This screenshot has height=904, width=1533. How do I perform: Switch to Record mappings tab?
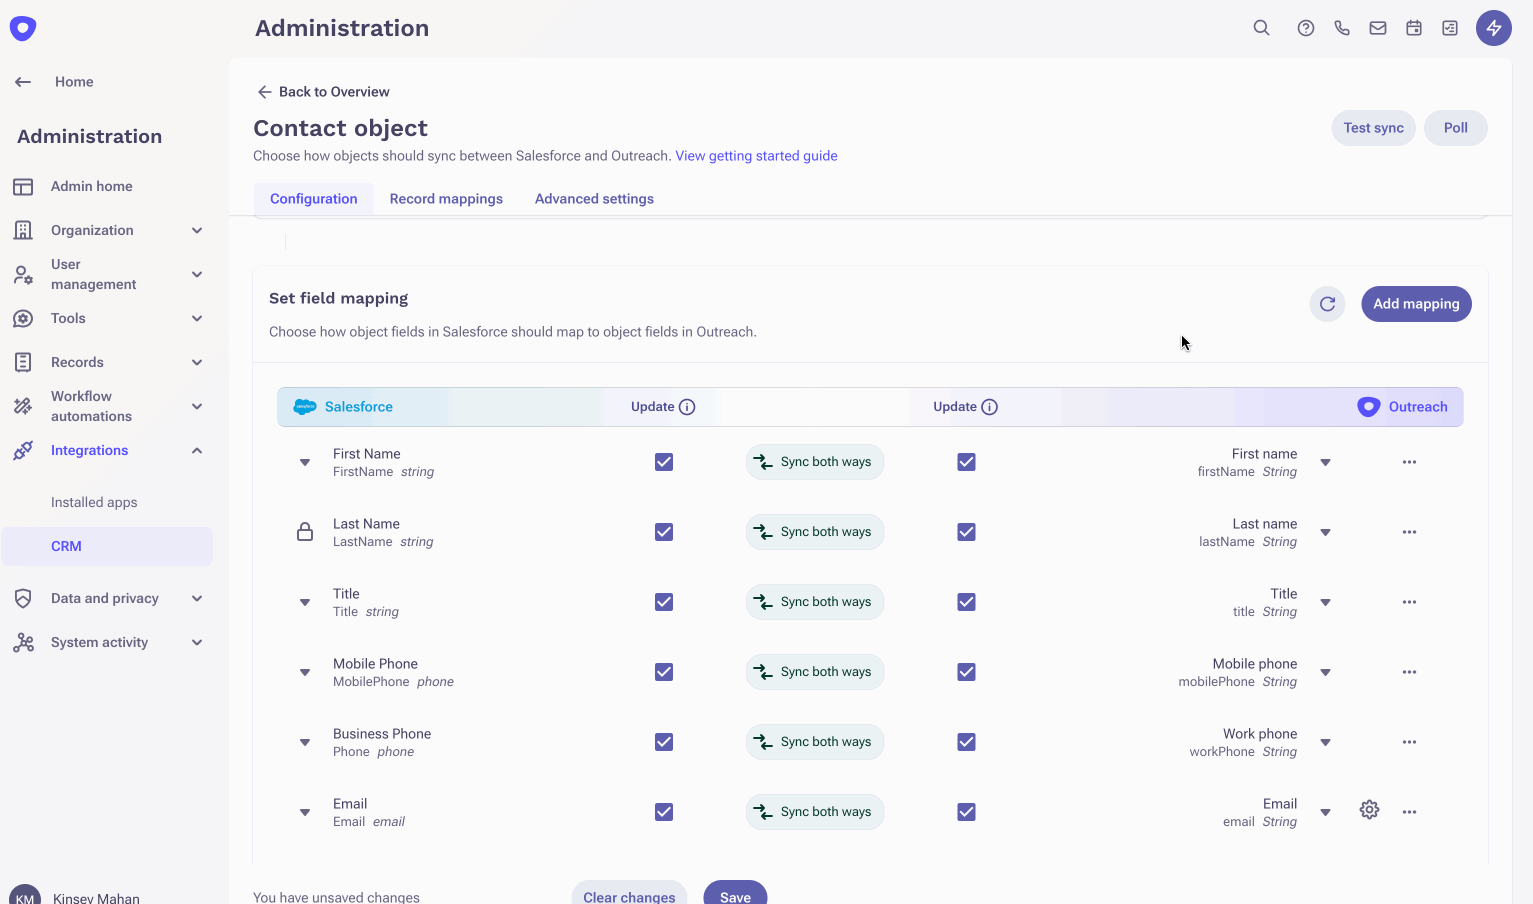(x=446, y=199)
